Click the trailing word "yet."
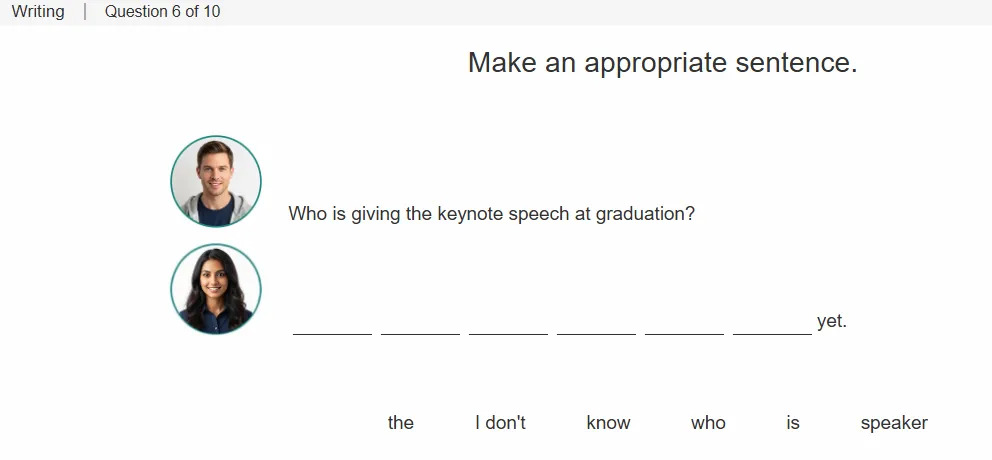Image resolution: width=992 pixels, height=460 pixels. pos(832,321)
